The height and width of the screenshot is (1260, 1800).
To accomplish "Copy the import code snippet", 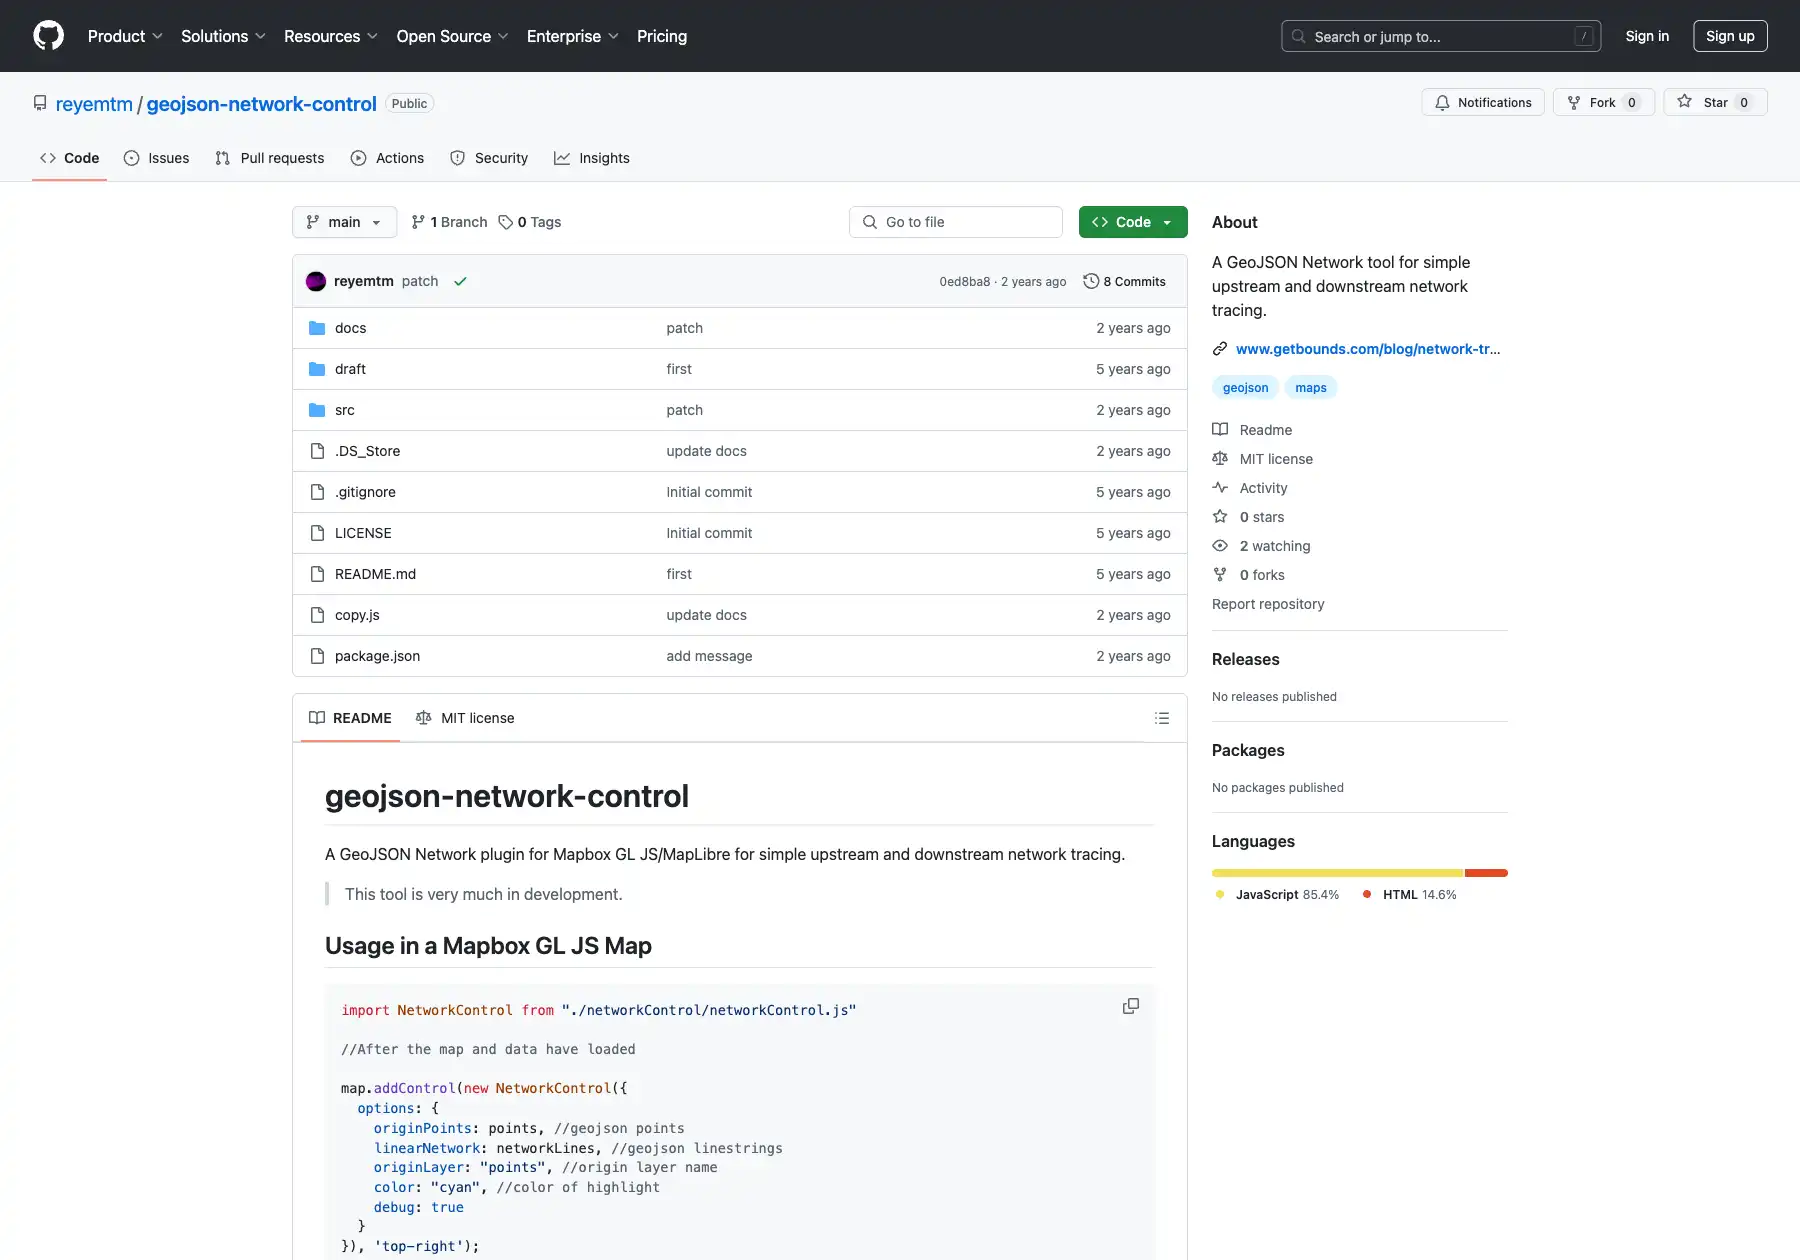I will coord(1130,1006).
